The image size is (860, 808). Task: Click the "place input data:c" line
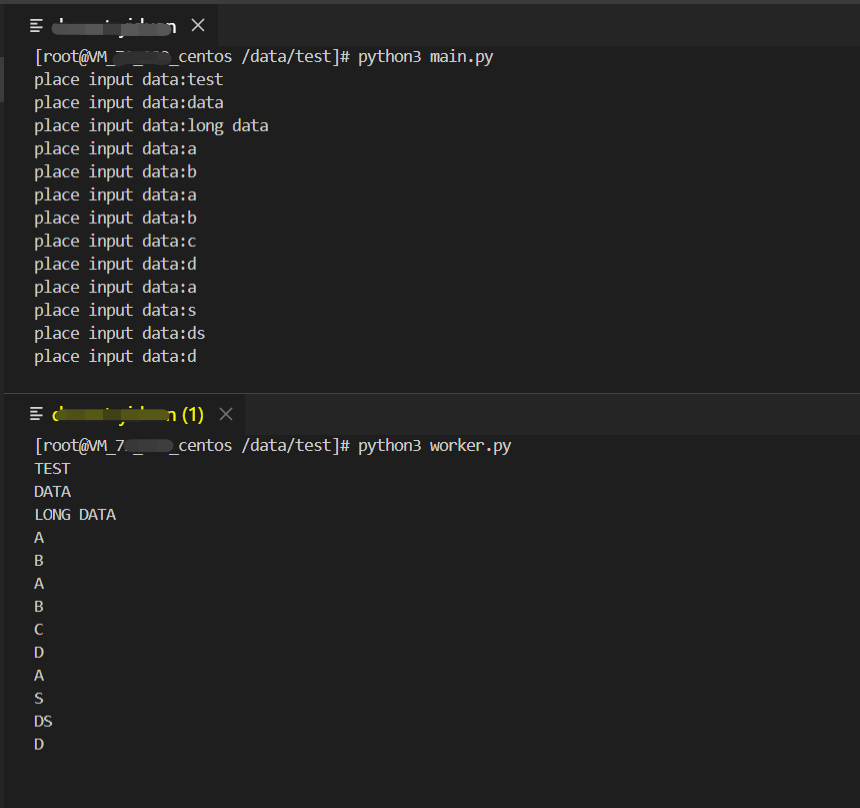(115, 242)
